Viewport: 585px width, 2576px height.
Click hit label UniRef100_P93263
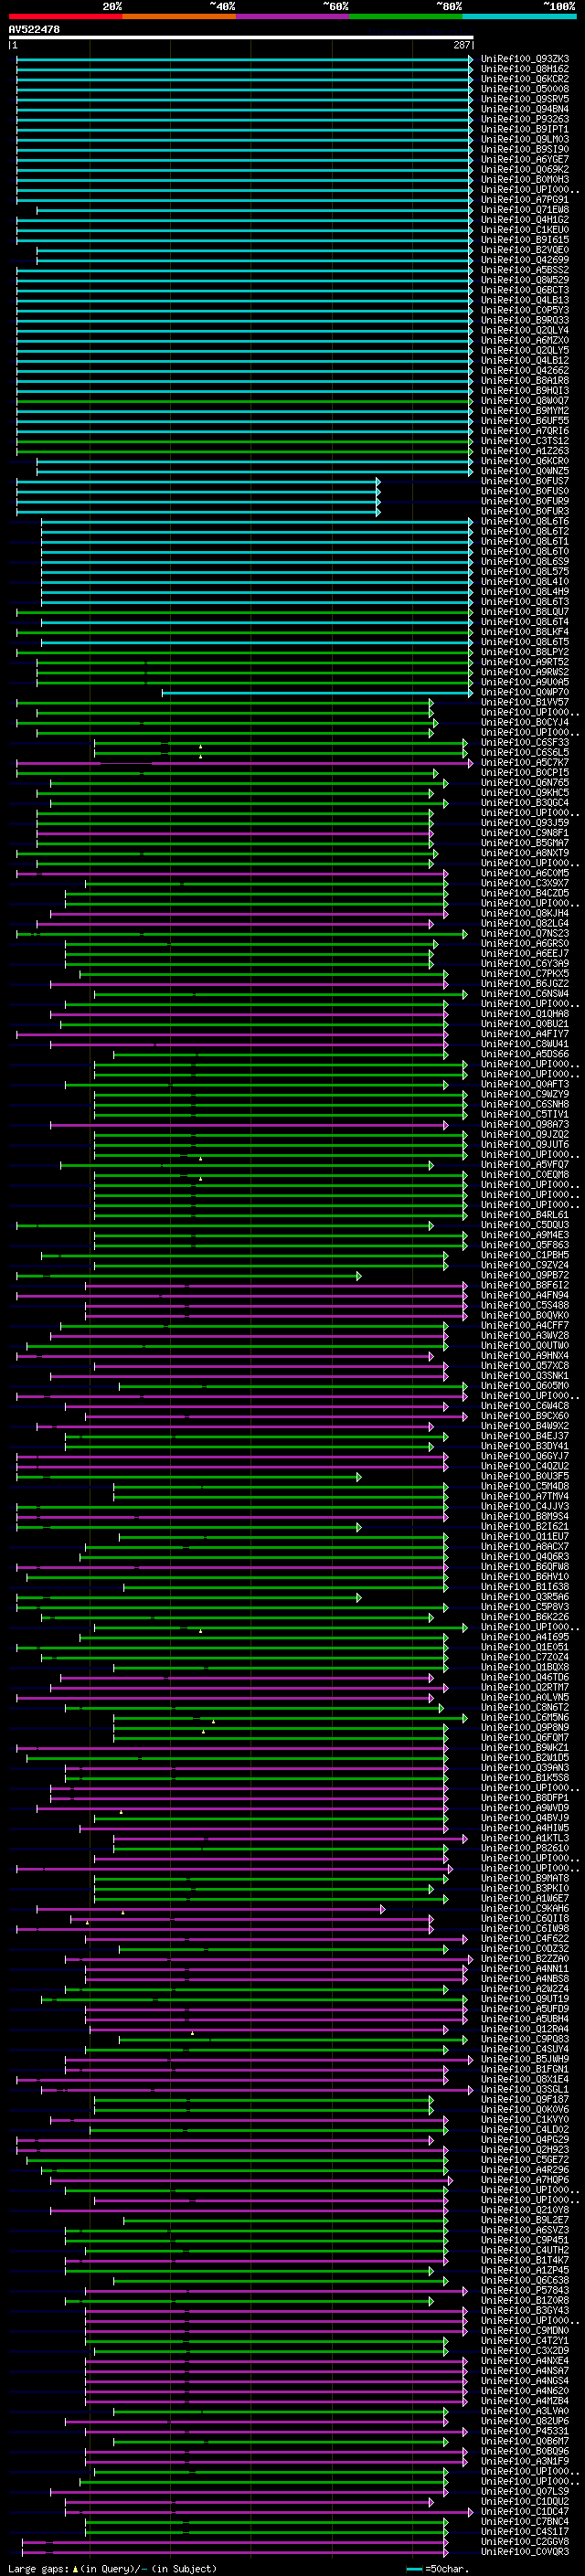(x=525, y=119)
